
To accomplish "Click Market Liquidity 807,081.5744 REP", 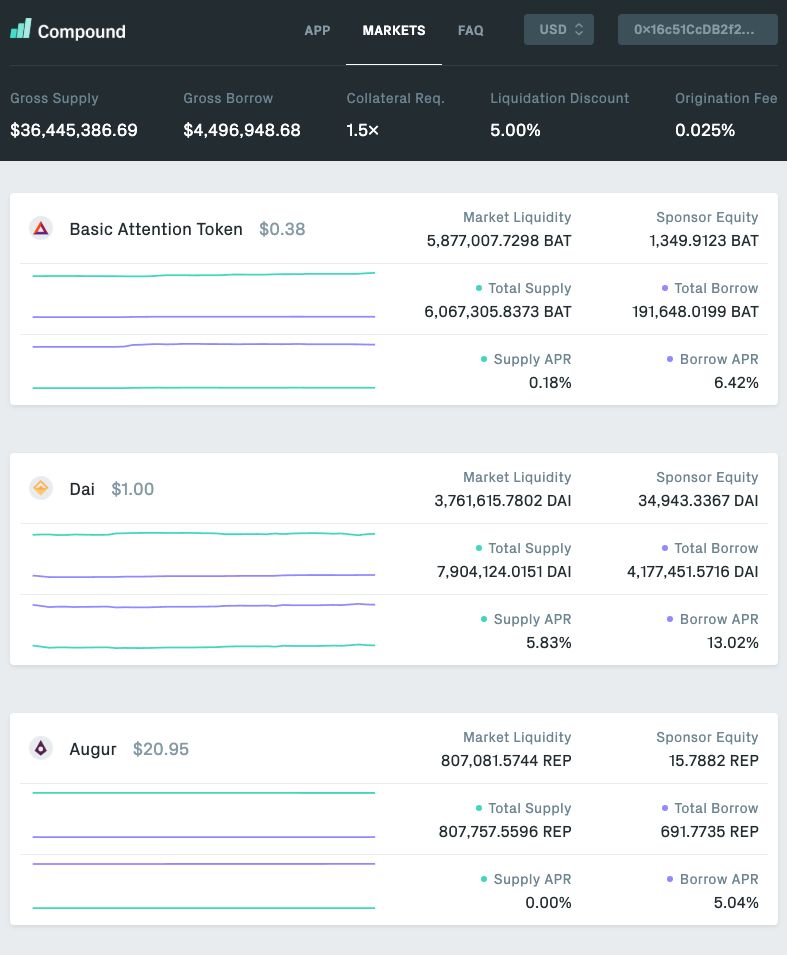I will 506,761.
